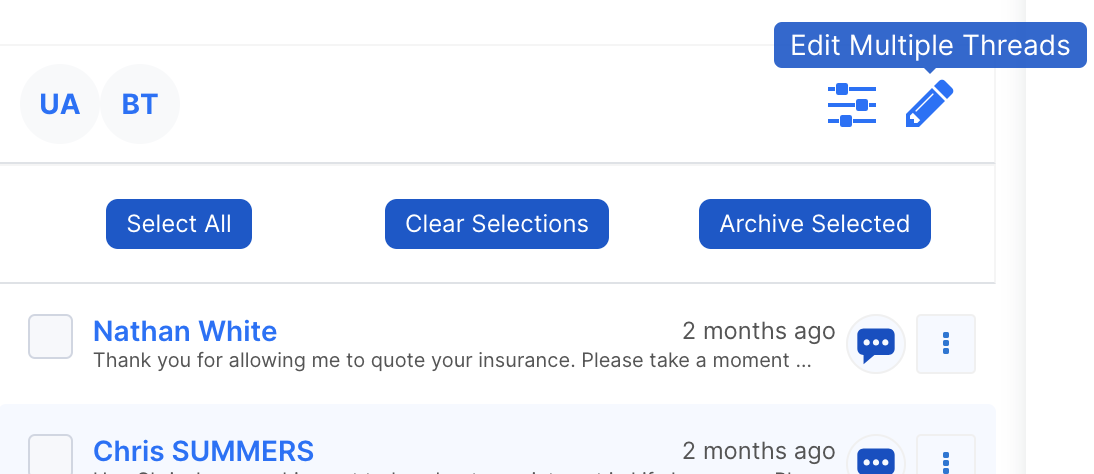This screenshot has width=1094, height=474.
Task: Open the thread filter settings icon
Action: coord(851,104)
